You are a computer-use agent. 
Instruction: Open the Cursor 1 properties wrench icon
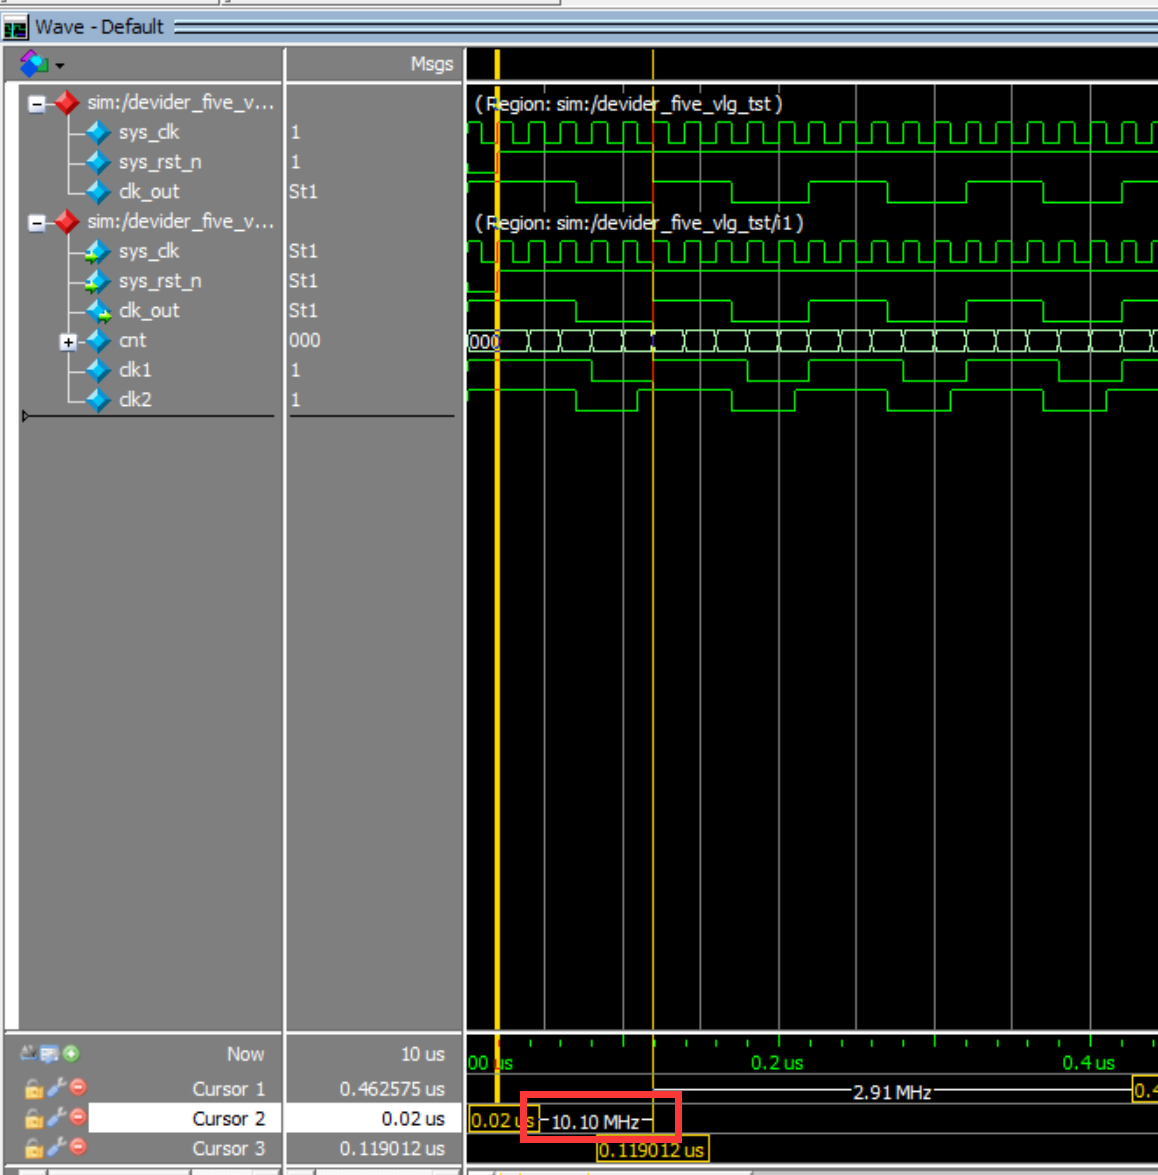coord(56,1088)
